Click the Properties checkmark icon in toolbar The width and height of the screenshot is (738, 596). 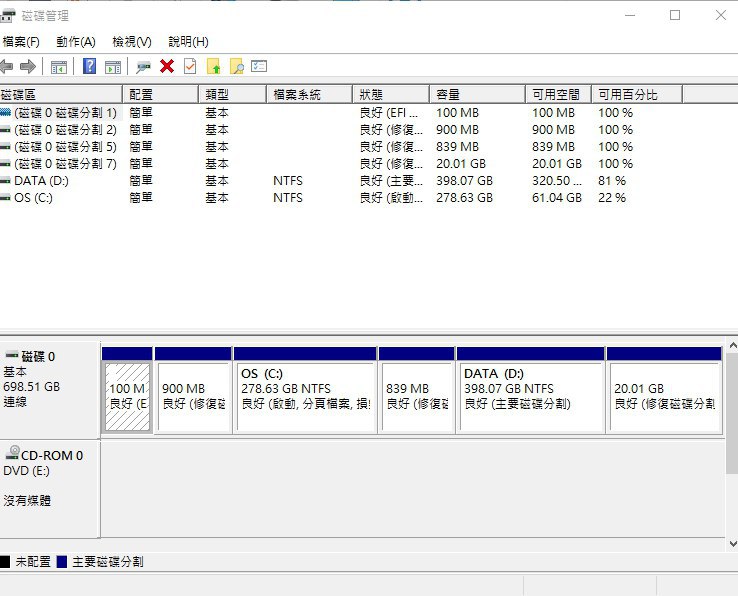point(189,66)
